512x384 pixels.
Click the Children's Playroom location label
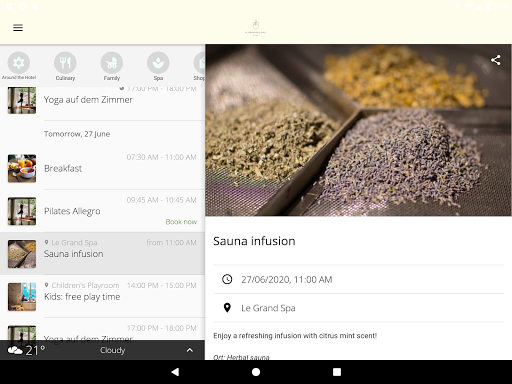(85, 285)
